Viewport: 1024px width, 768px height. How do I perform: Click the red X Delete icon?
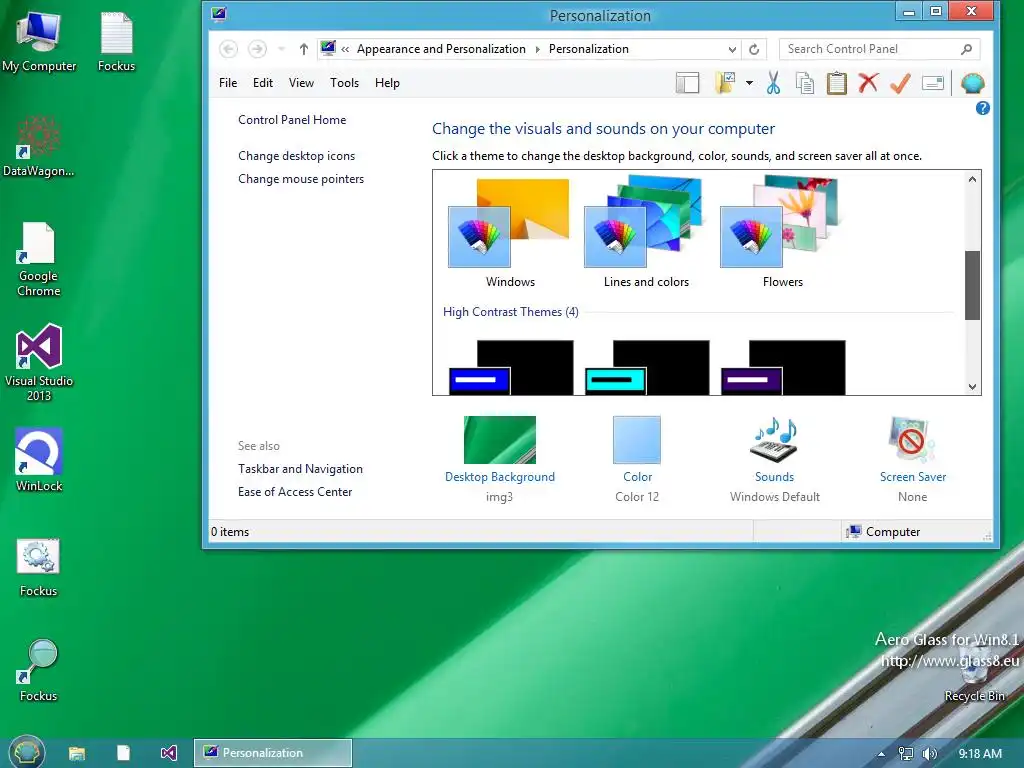[x=868, y=83]
